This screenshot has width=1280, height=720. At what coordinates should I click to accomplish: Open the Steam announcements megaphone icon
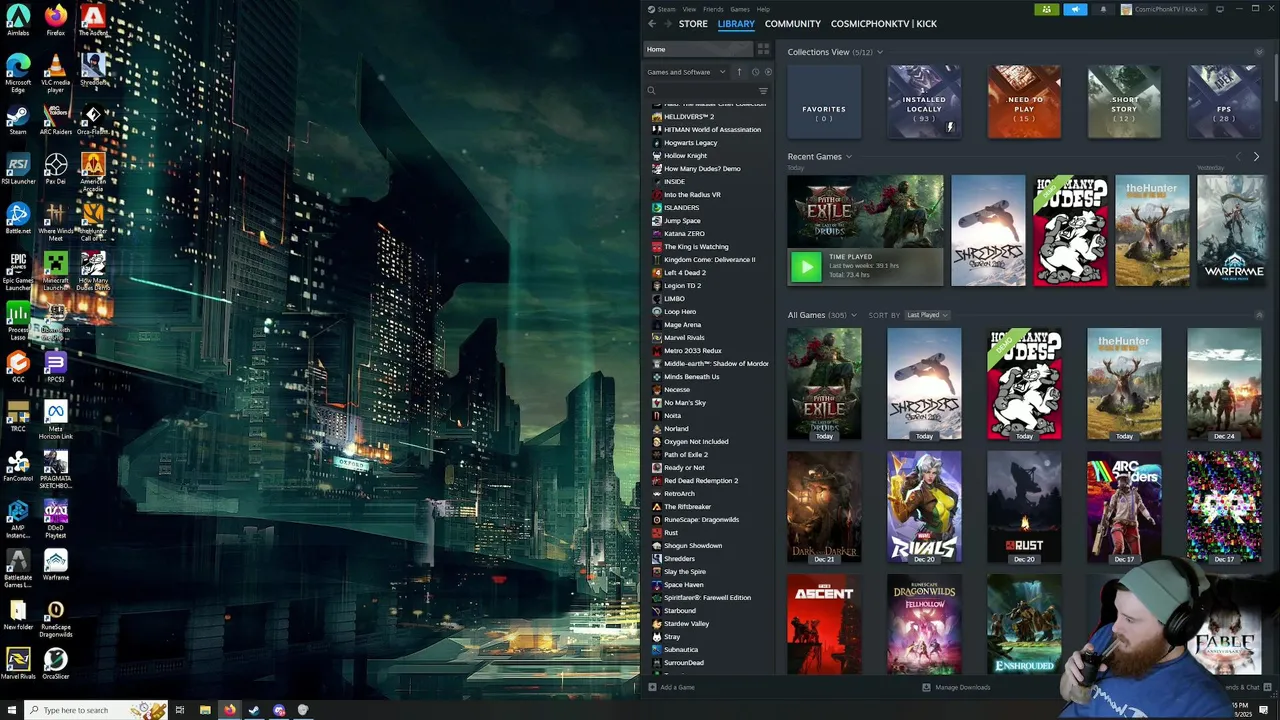[x=1075, y=9]
